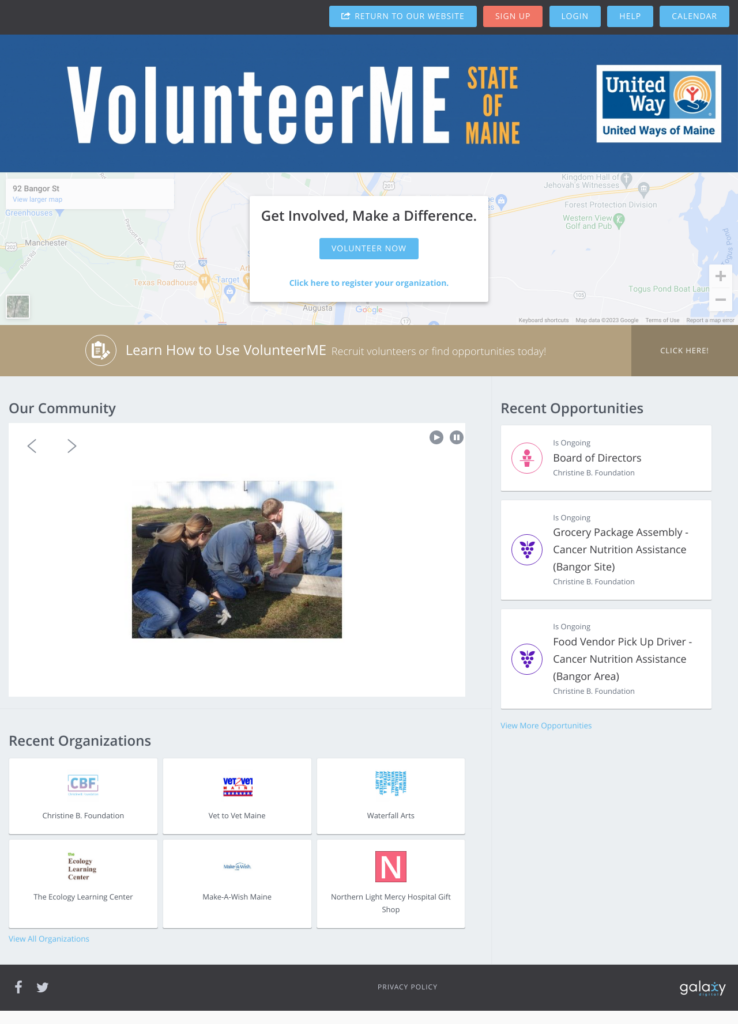Zoom out on the map
The image size is (738, 1024).
[720, 300]
